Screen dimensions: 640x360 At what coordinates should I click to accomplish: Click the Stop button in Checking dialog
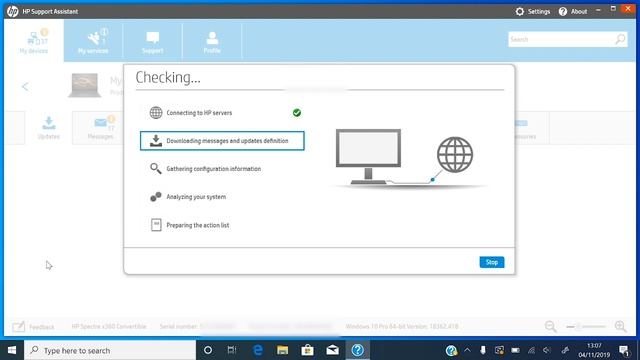(491, 262)
